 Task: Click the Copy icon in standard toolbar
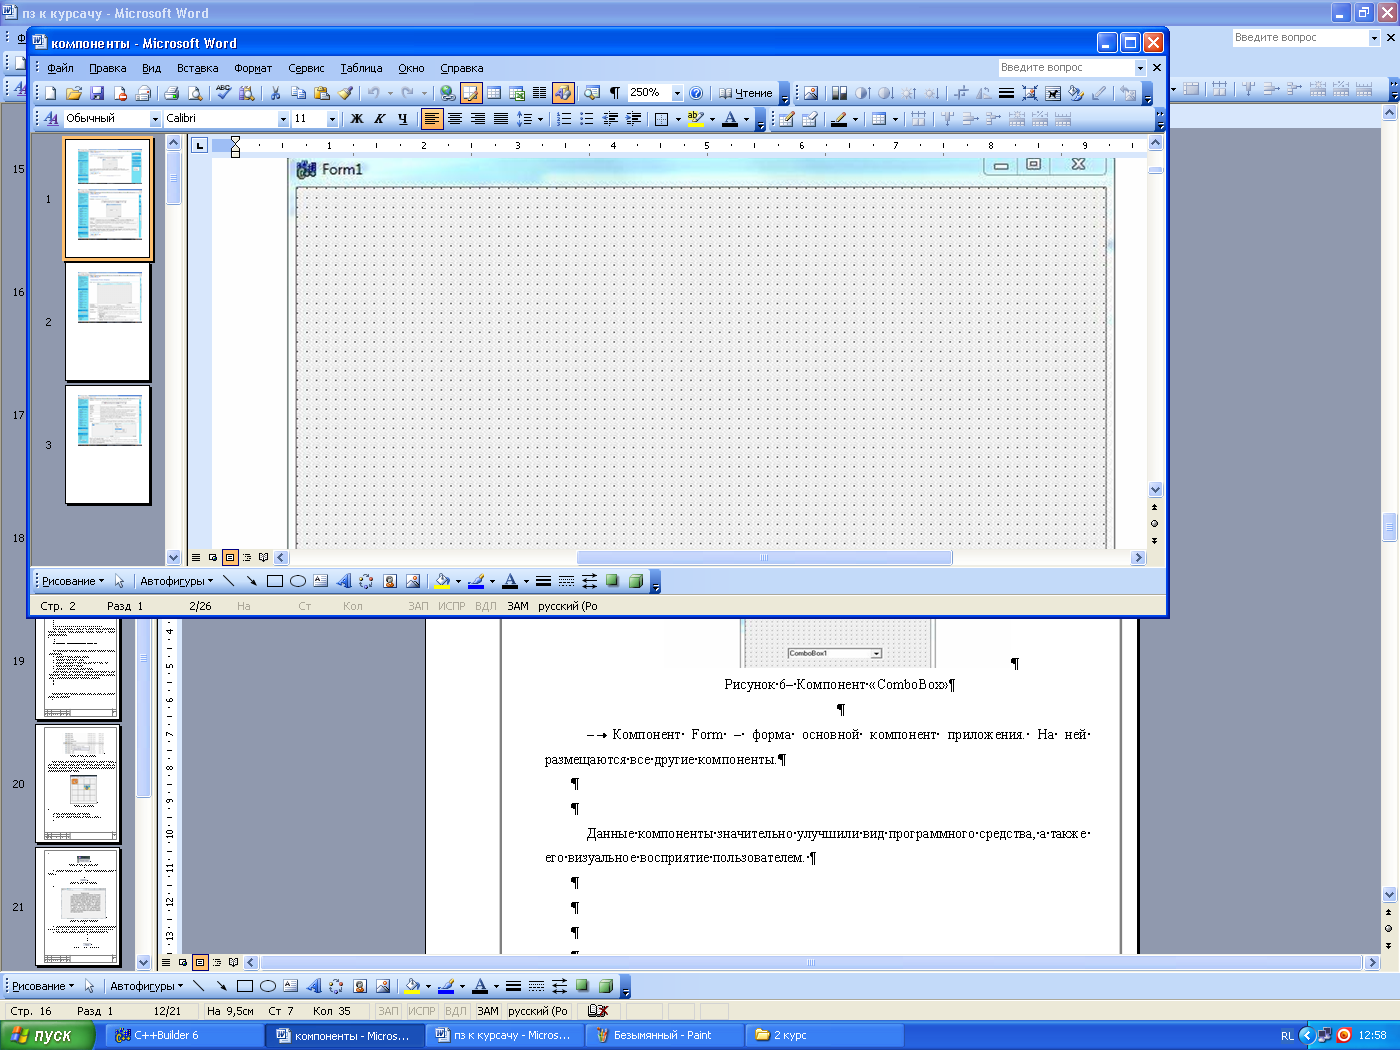point(298,93)
